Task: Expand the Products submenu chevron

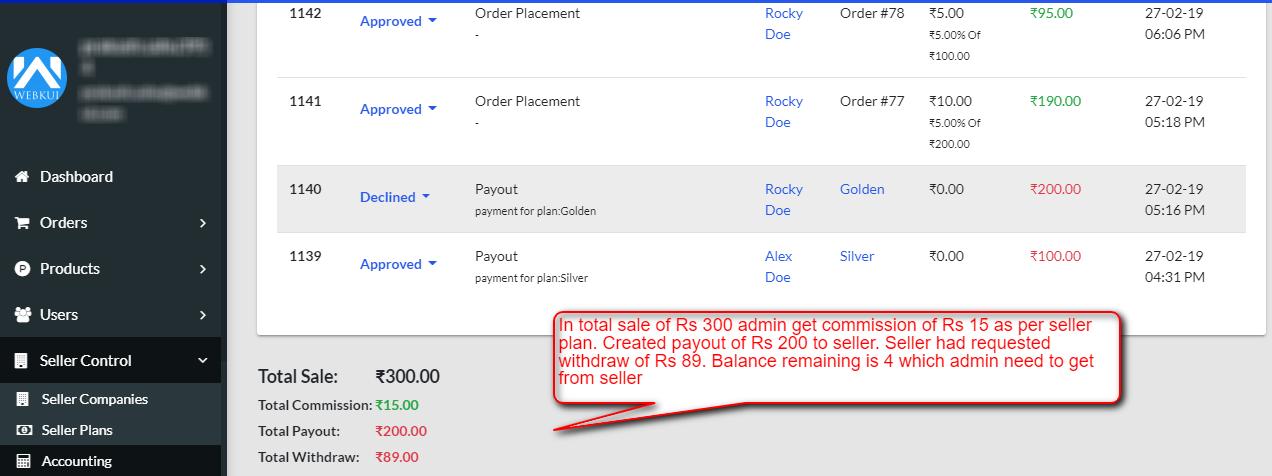Action: click(x=203, y=269)
